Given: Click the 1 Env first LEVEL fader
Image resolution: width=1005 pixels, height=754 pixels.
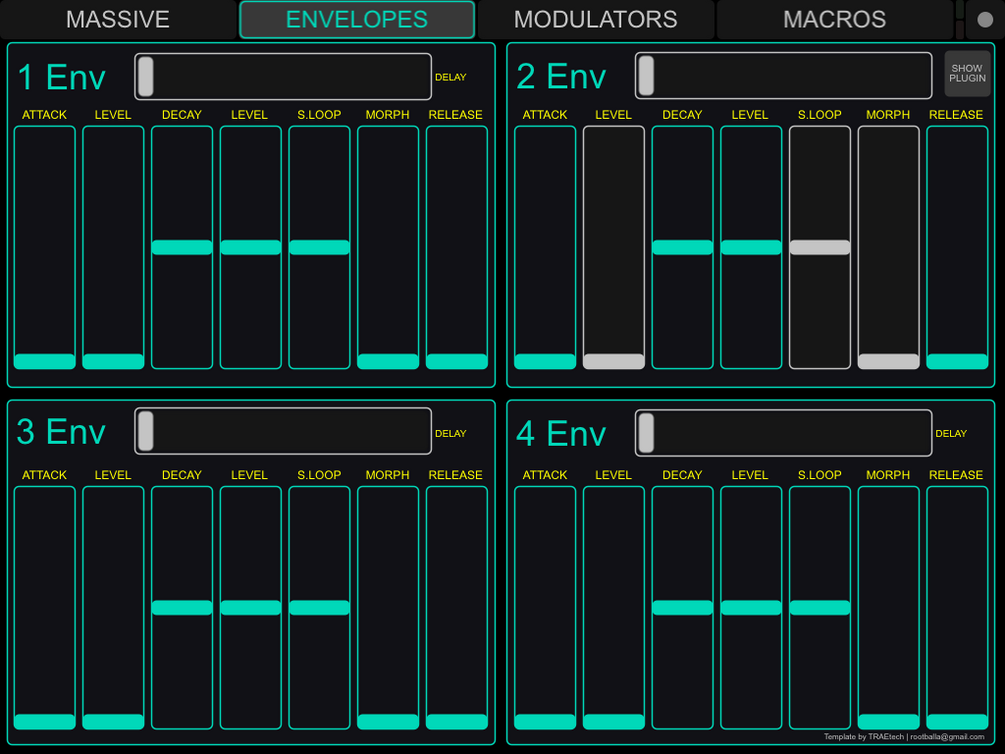Looking at the screenshot, I should click(113, 247).
